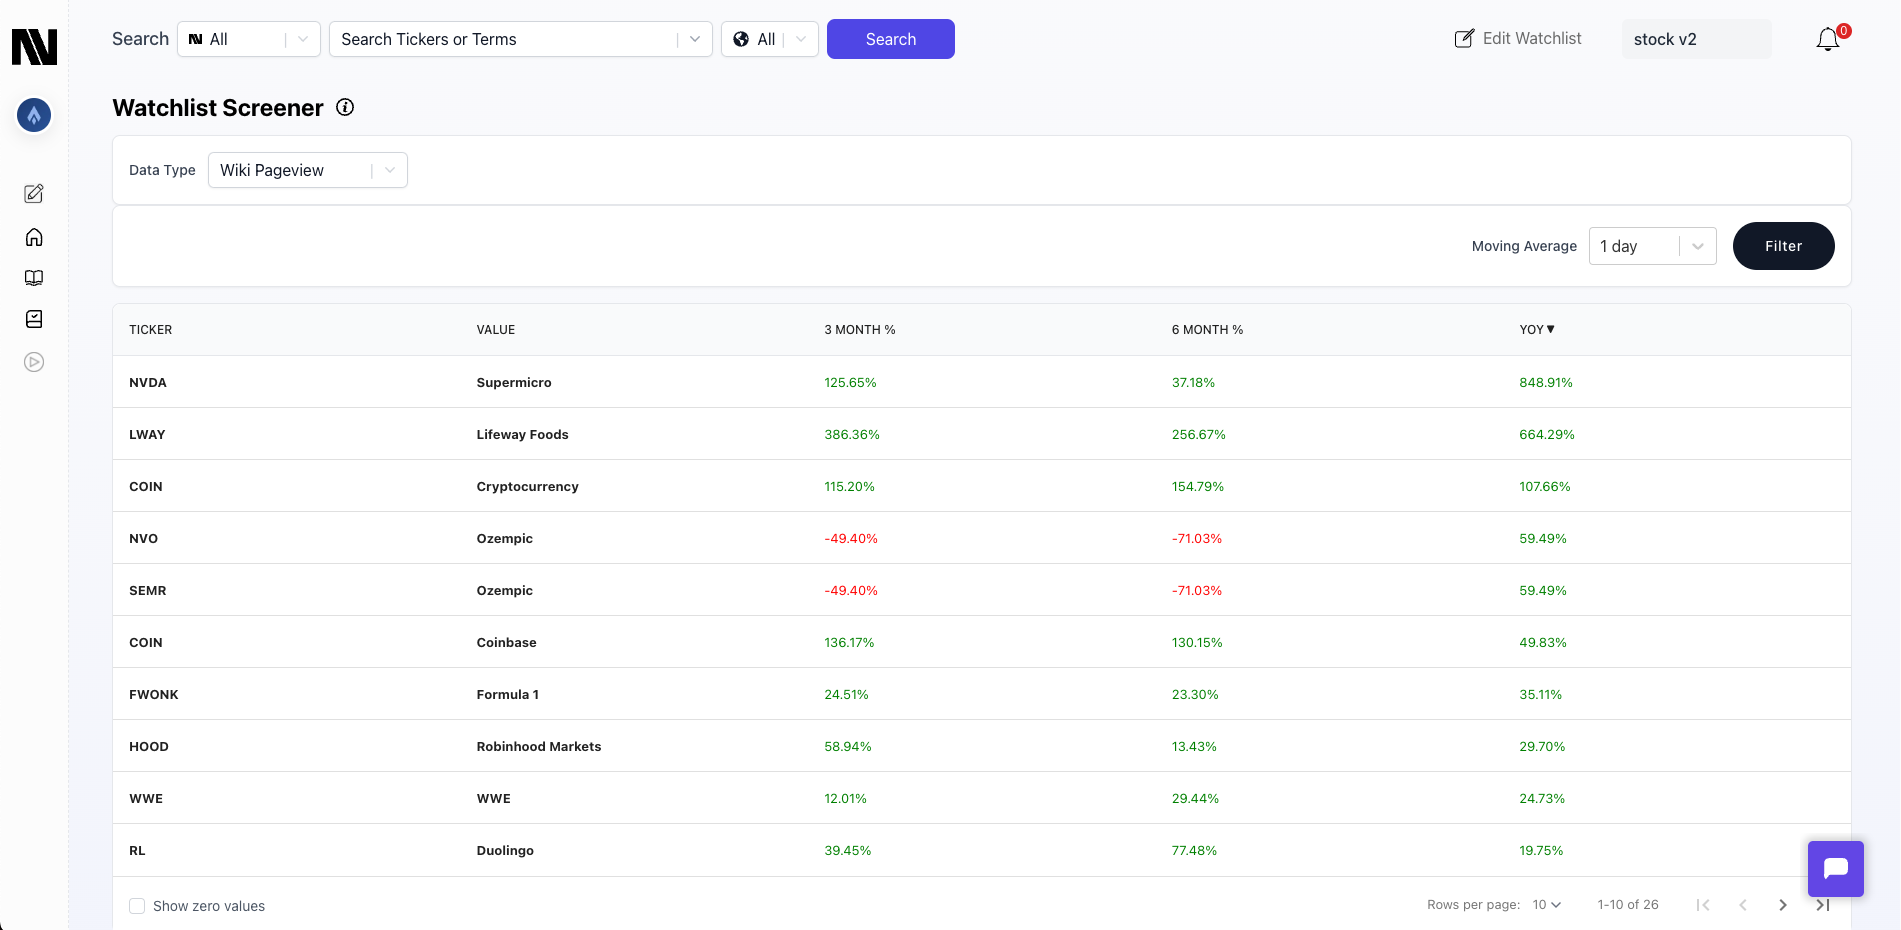Open the chat bubble widget
This screenshot has height=930, width=1901.
(1836, 868)
